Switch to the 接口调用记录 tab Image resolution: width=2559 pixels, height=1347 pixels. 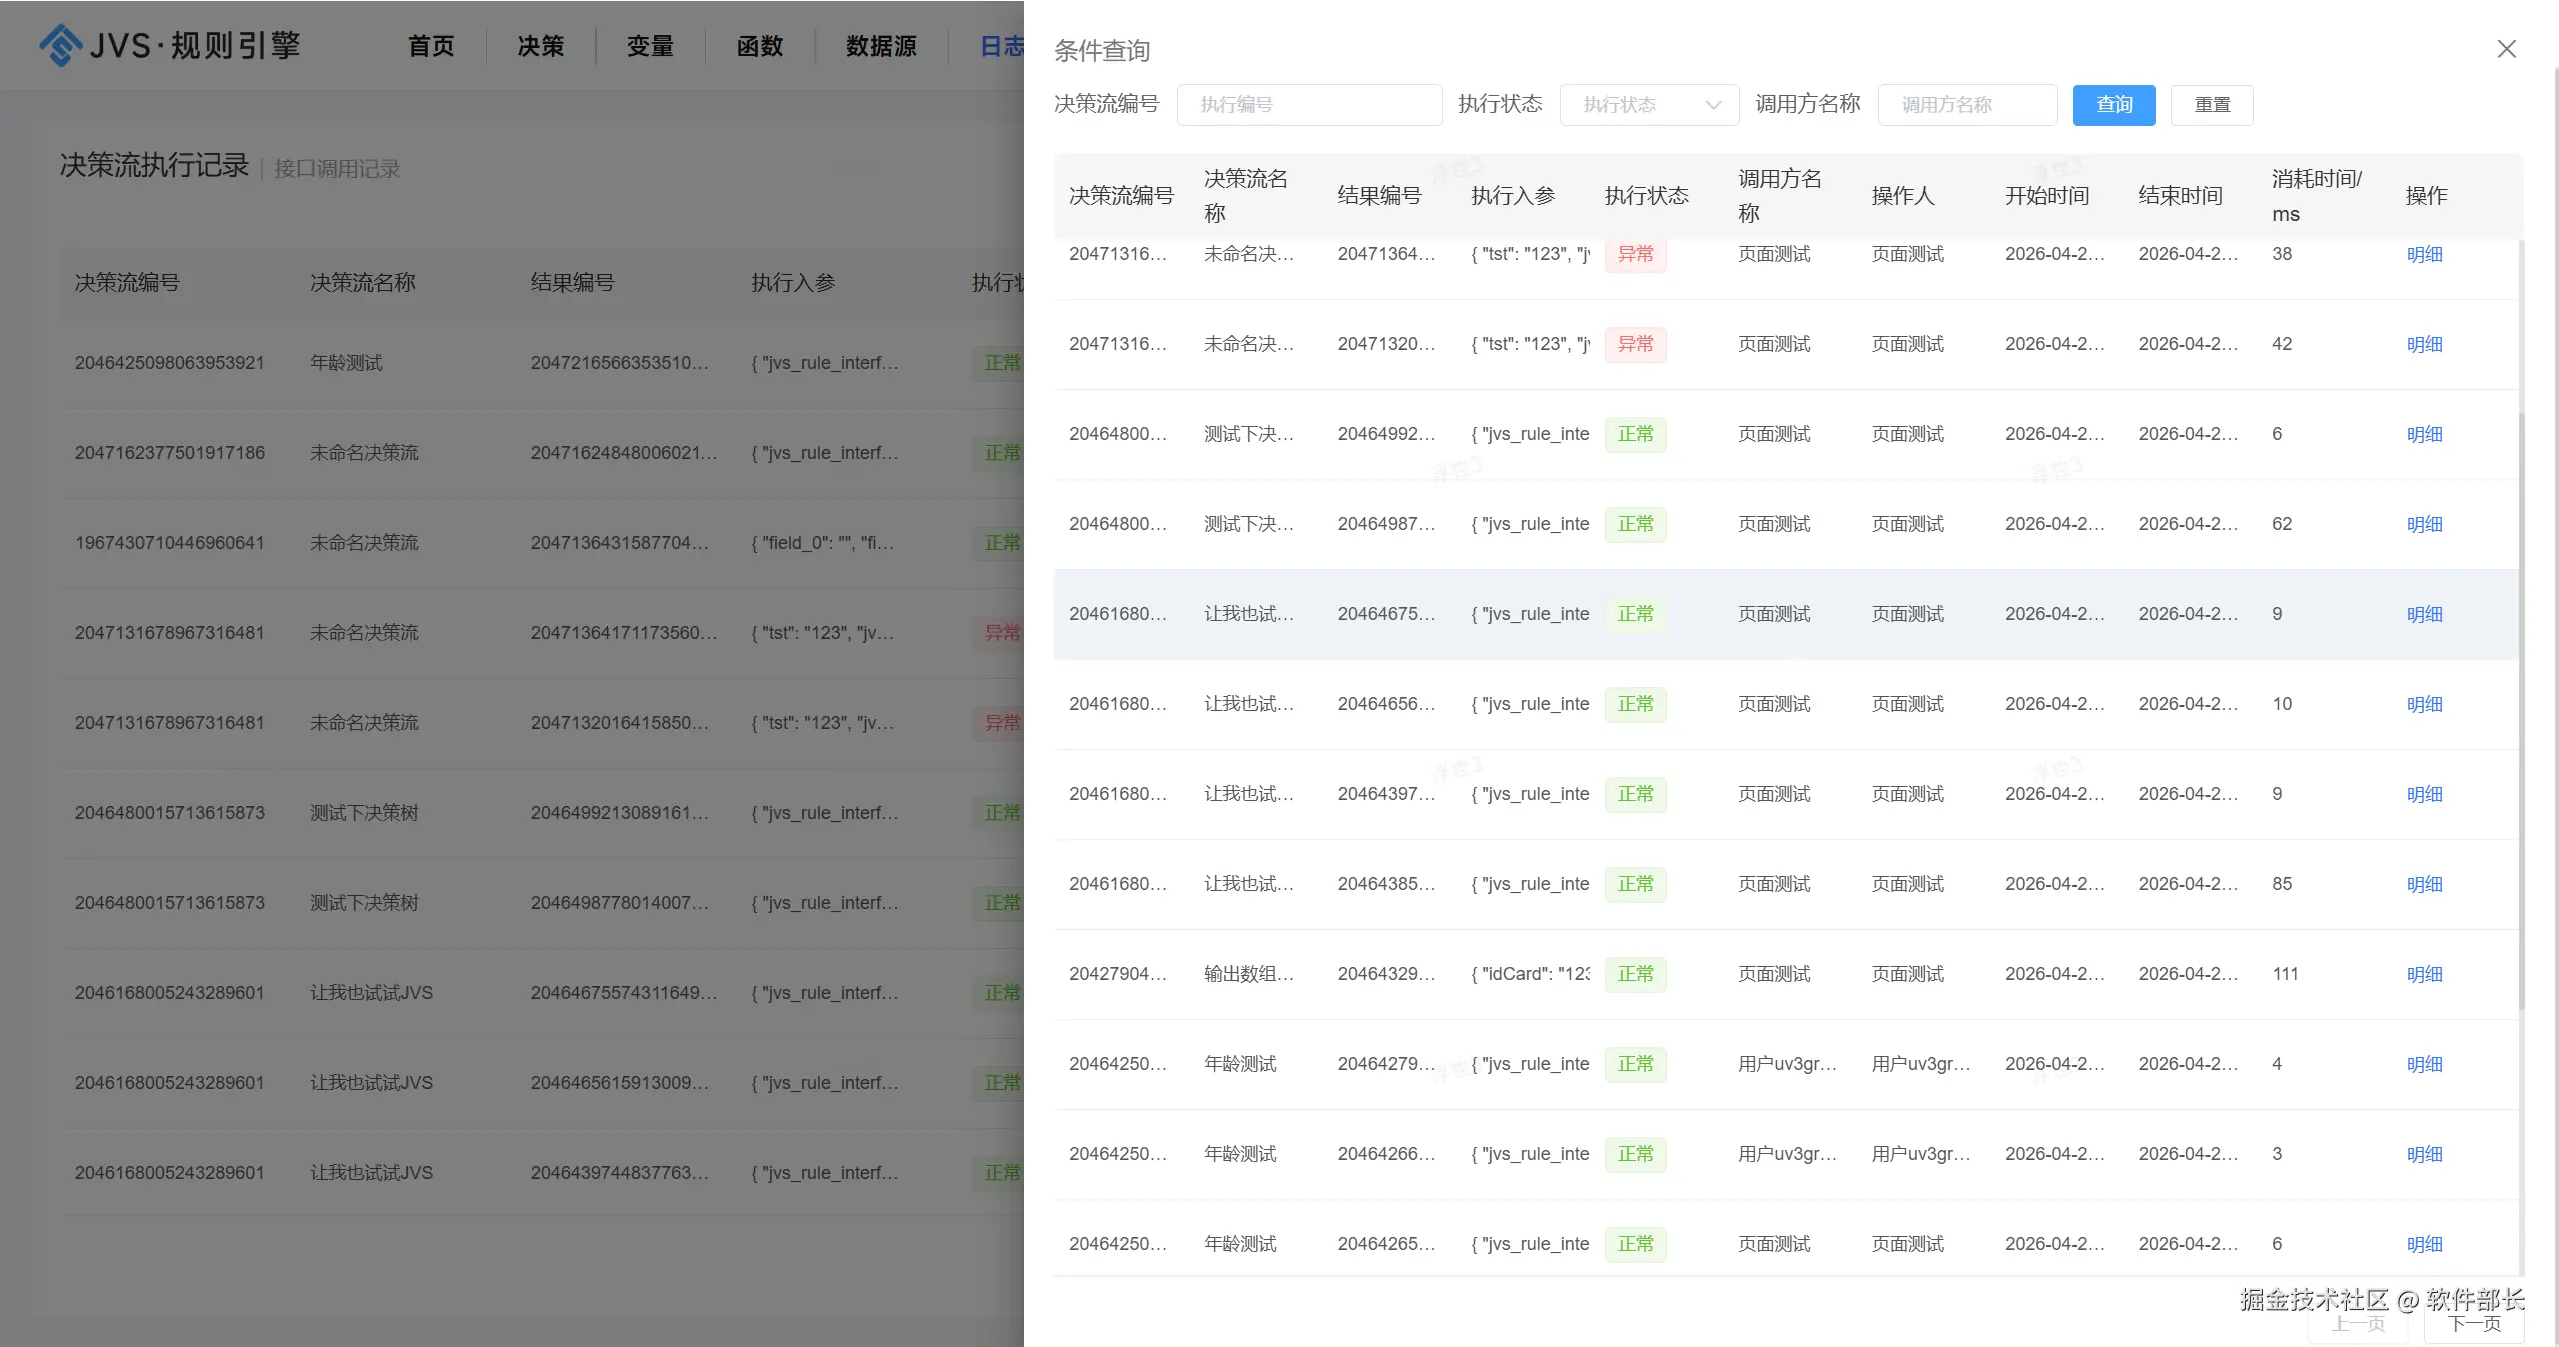coord(337,169)
